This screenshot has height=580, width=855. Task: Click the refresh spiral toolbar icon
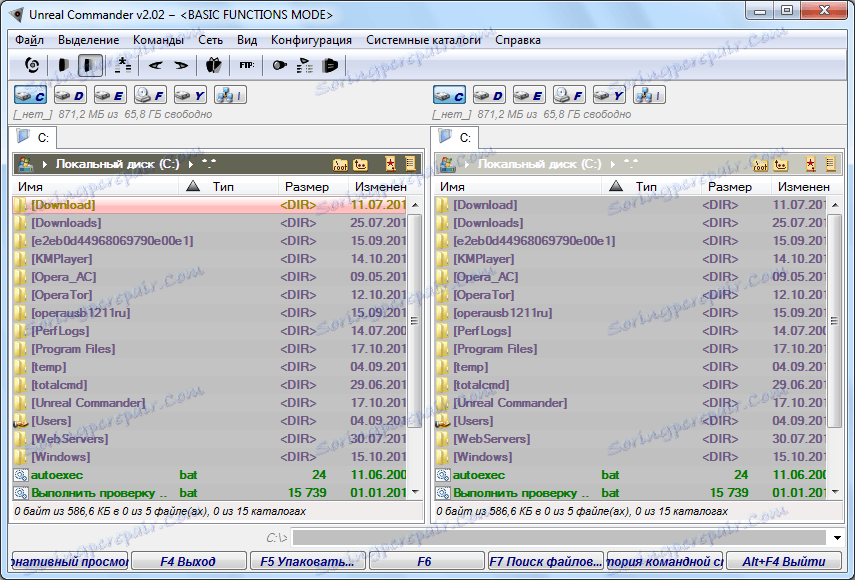click(32, 65)
